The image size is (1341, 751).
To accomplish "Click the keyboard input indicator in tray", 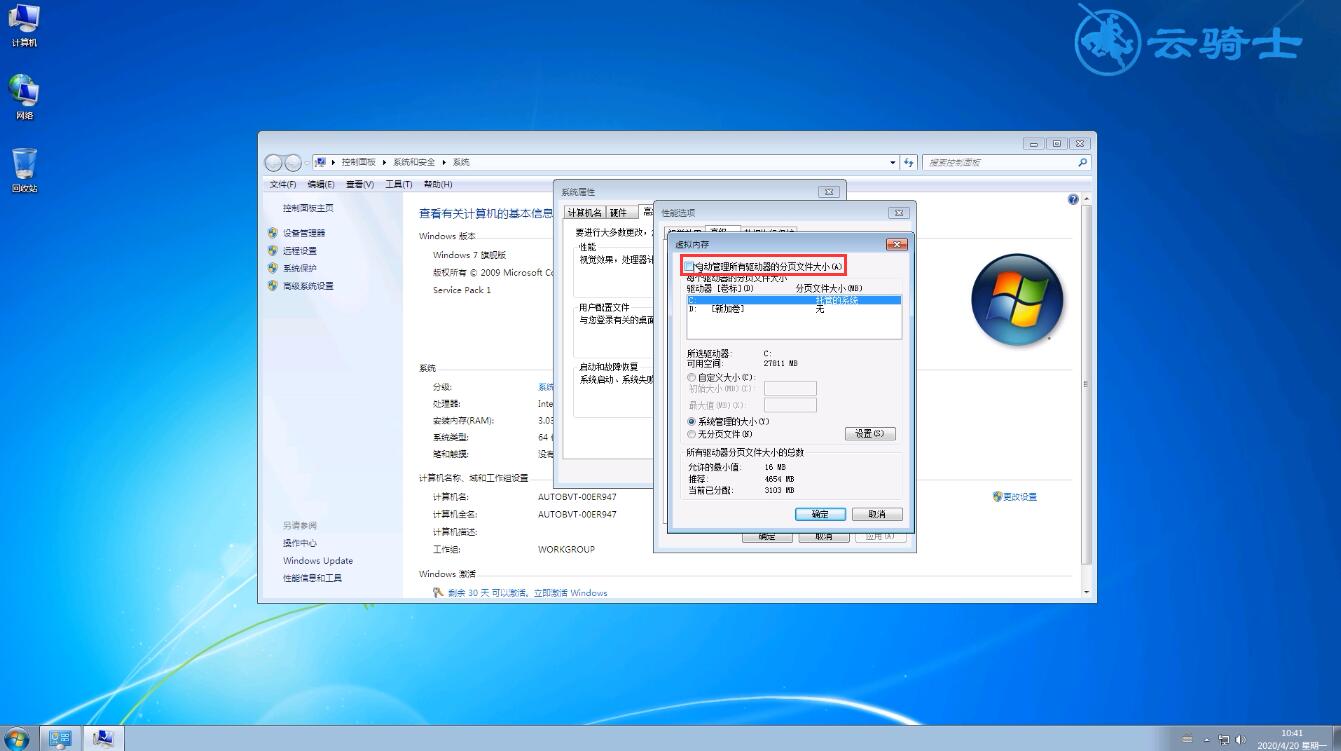I will (1187, 739).
